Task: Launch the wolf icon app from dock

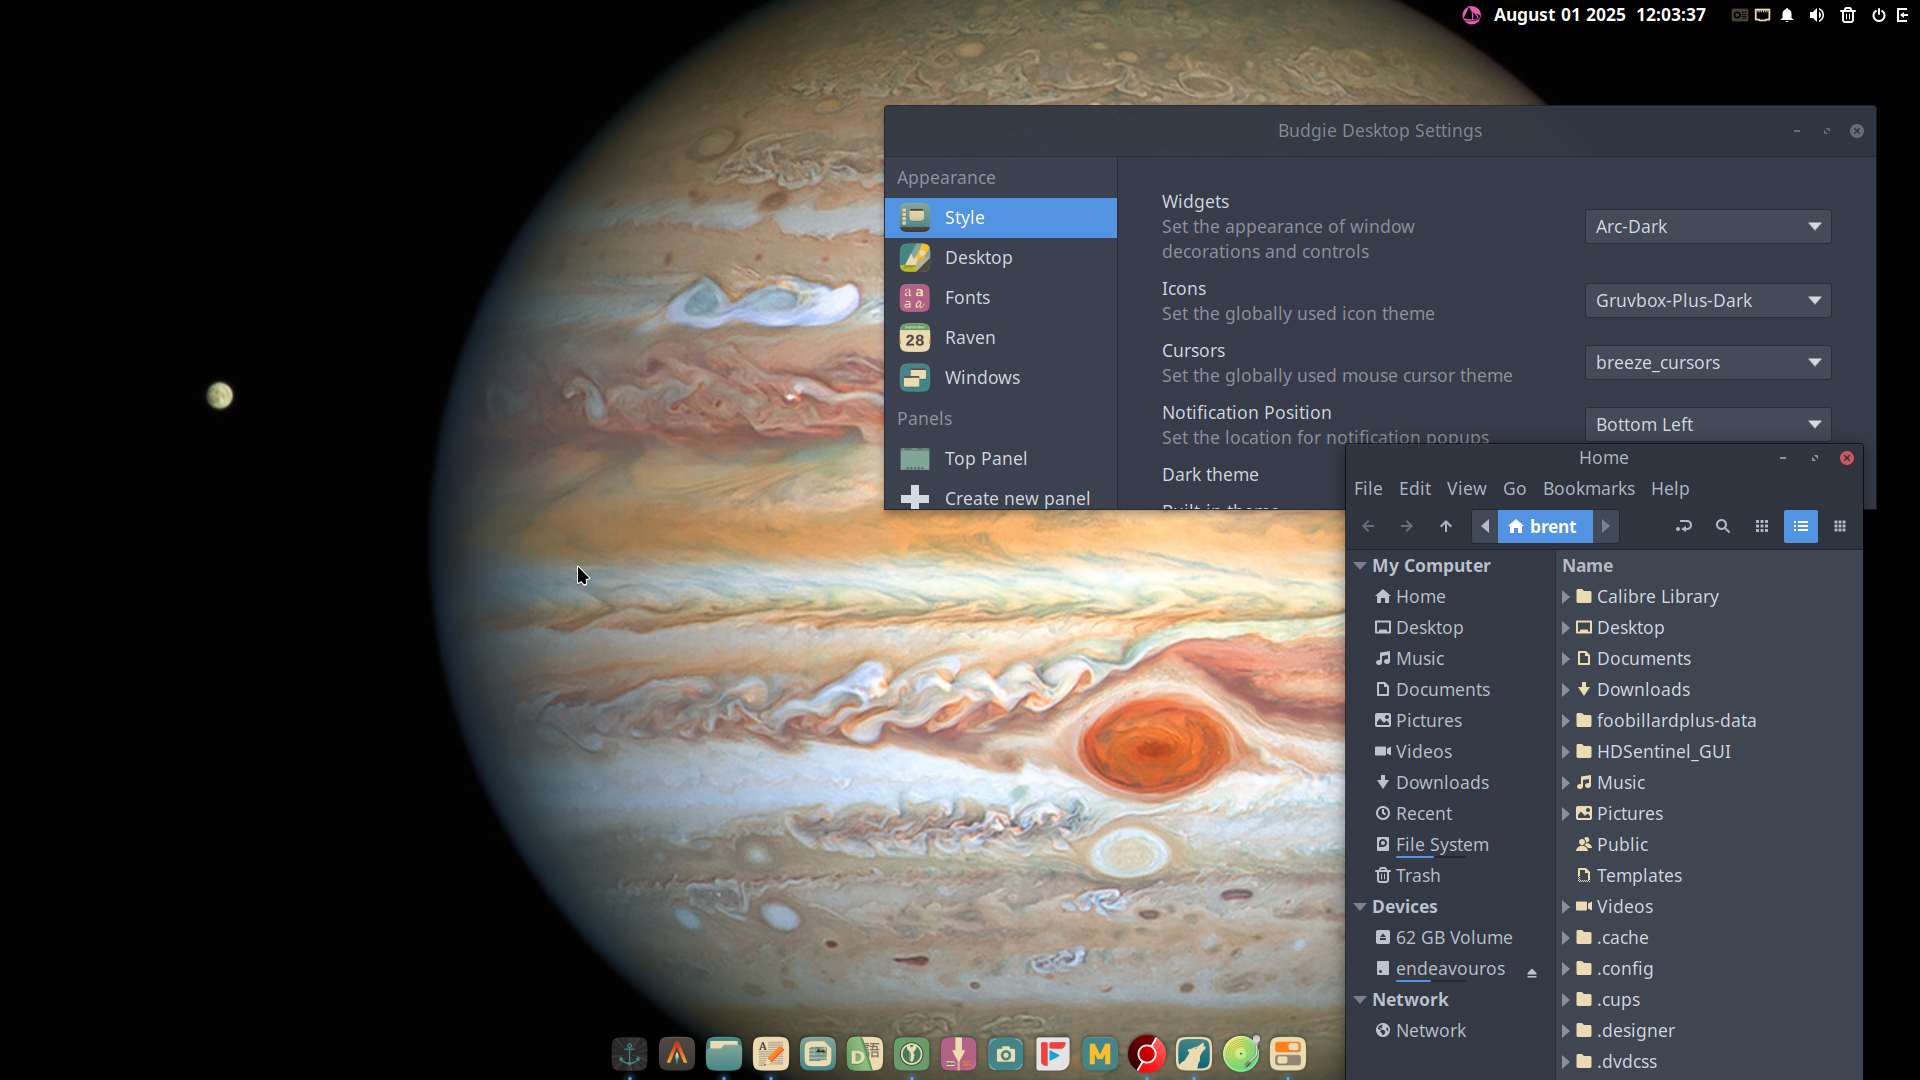Action: coord(1194,1054)
